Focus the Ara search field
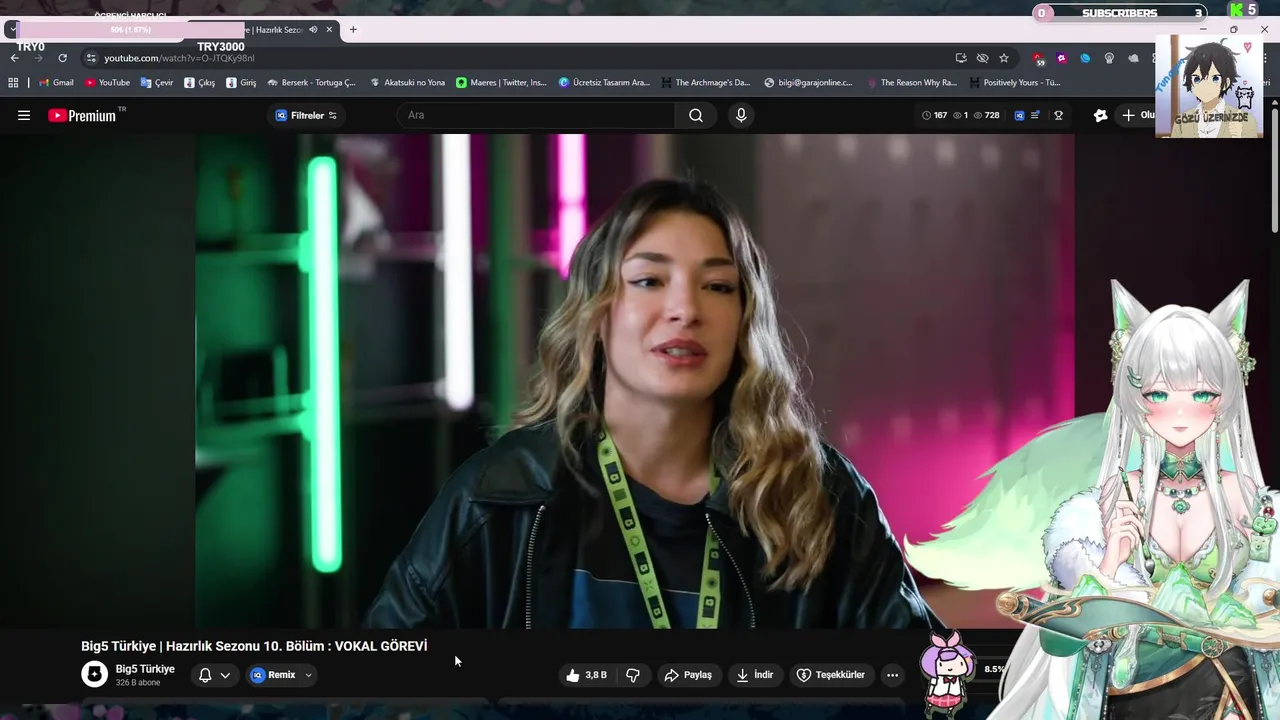The width and height of the screenshot is (1280, 720). 538,115
